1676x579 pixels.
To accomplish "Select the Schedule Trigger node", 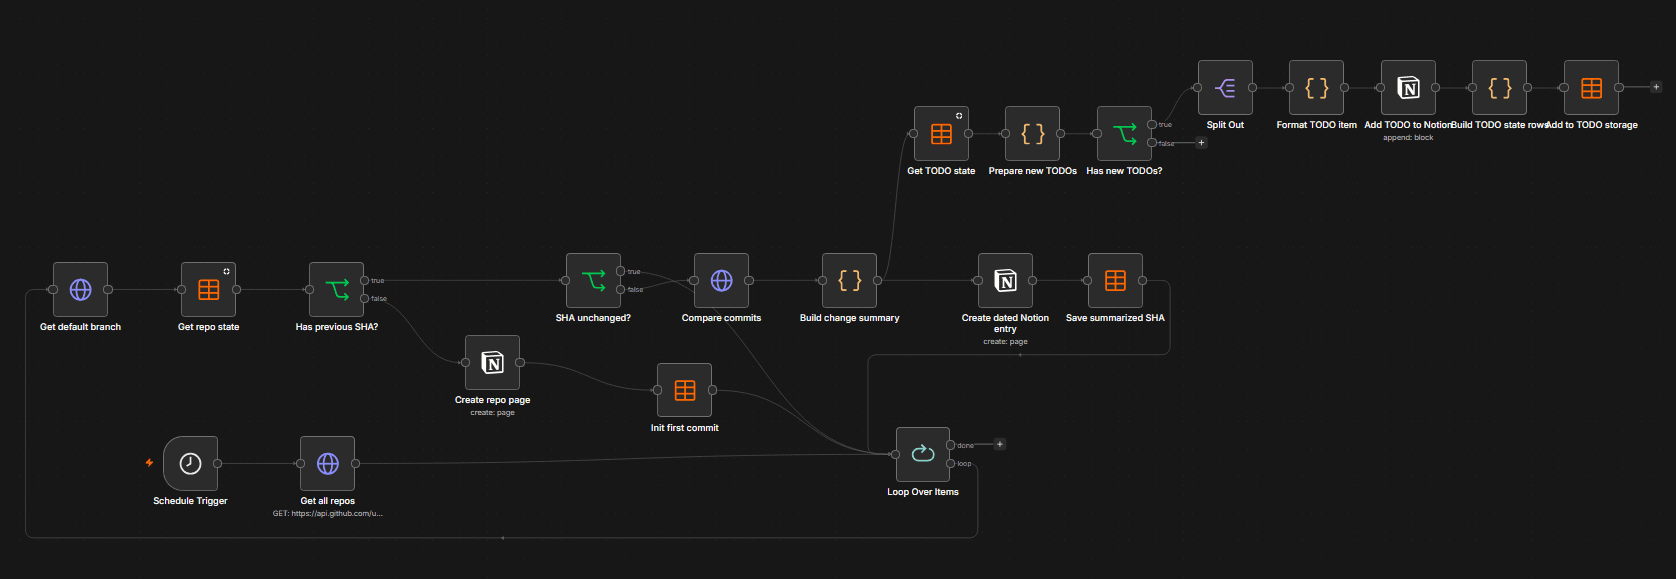I will coord(190,463).
